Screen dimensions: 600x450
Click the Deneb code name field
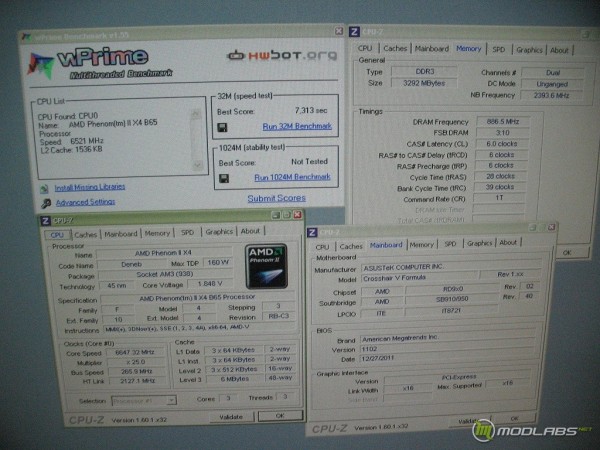pos(131,264)
